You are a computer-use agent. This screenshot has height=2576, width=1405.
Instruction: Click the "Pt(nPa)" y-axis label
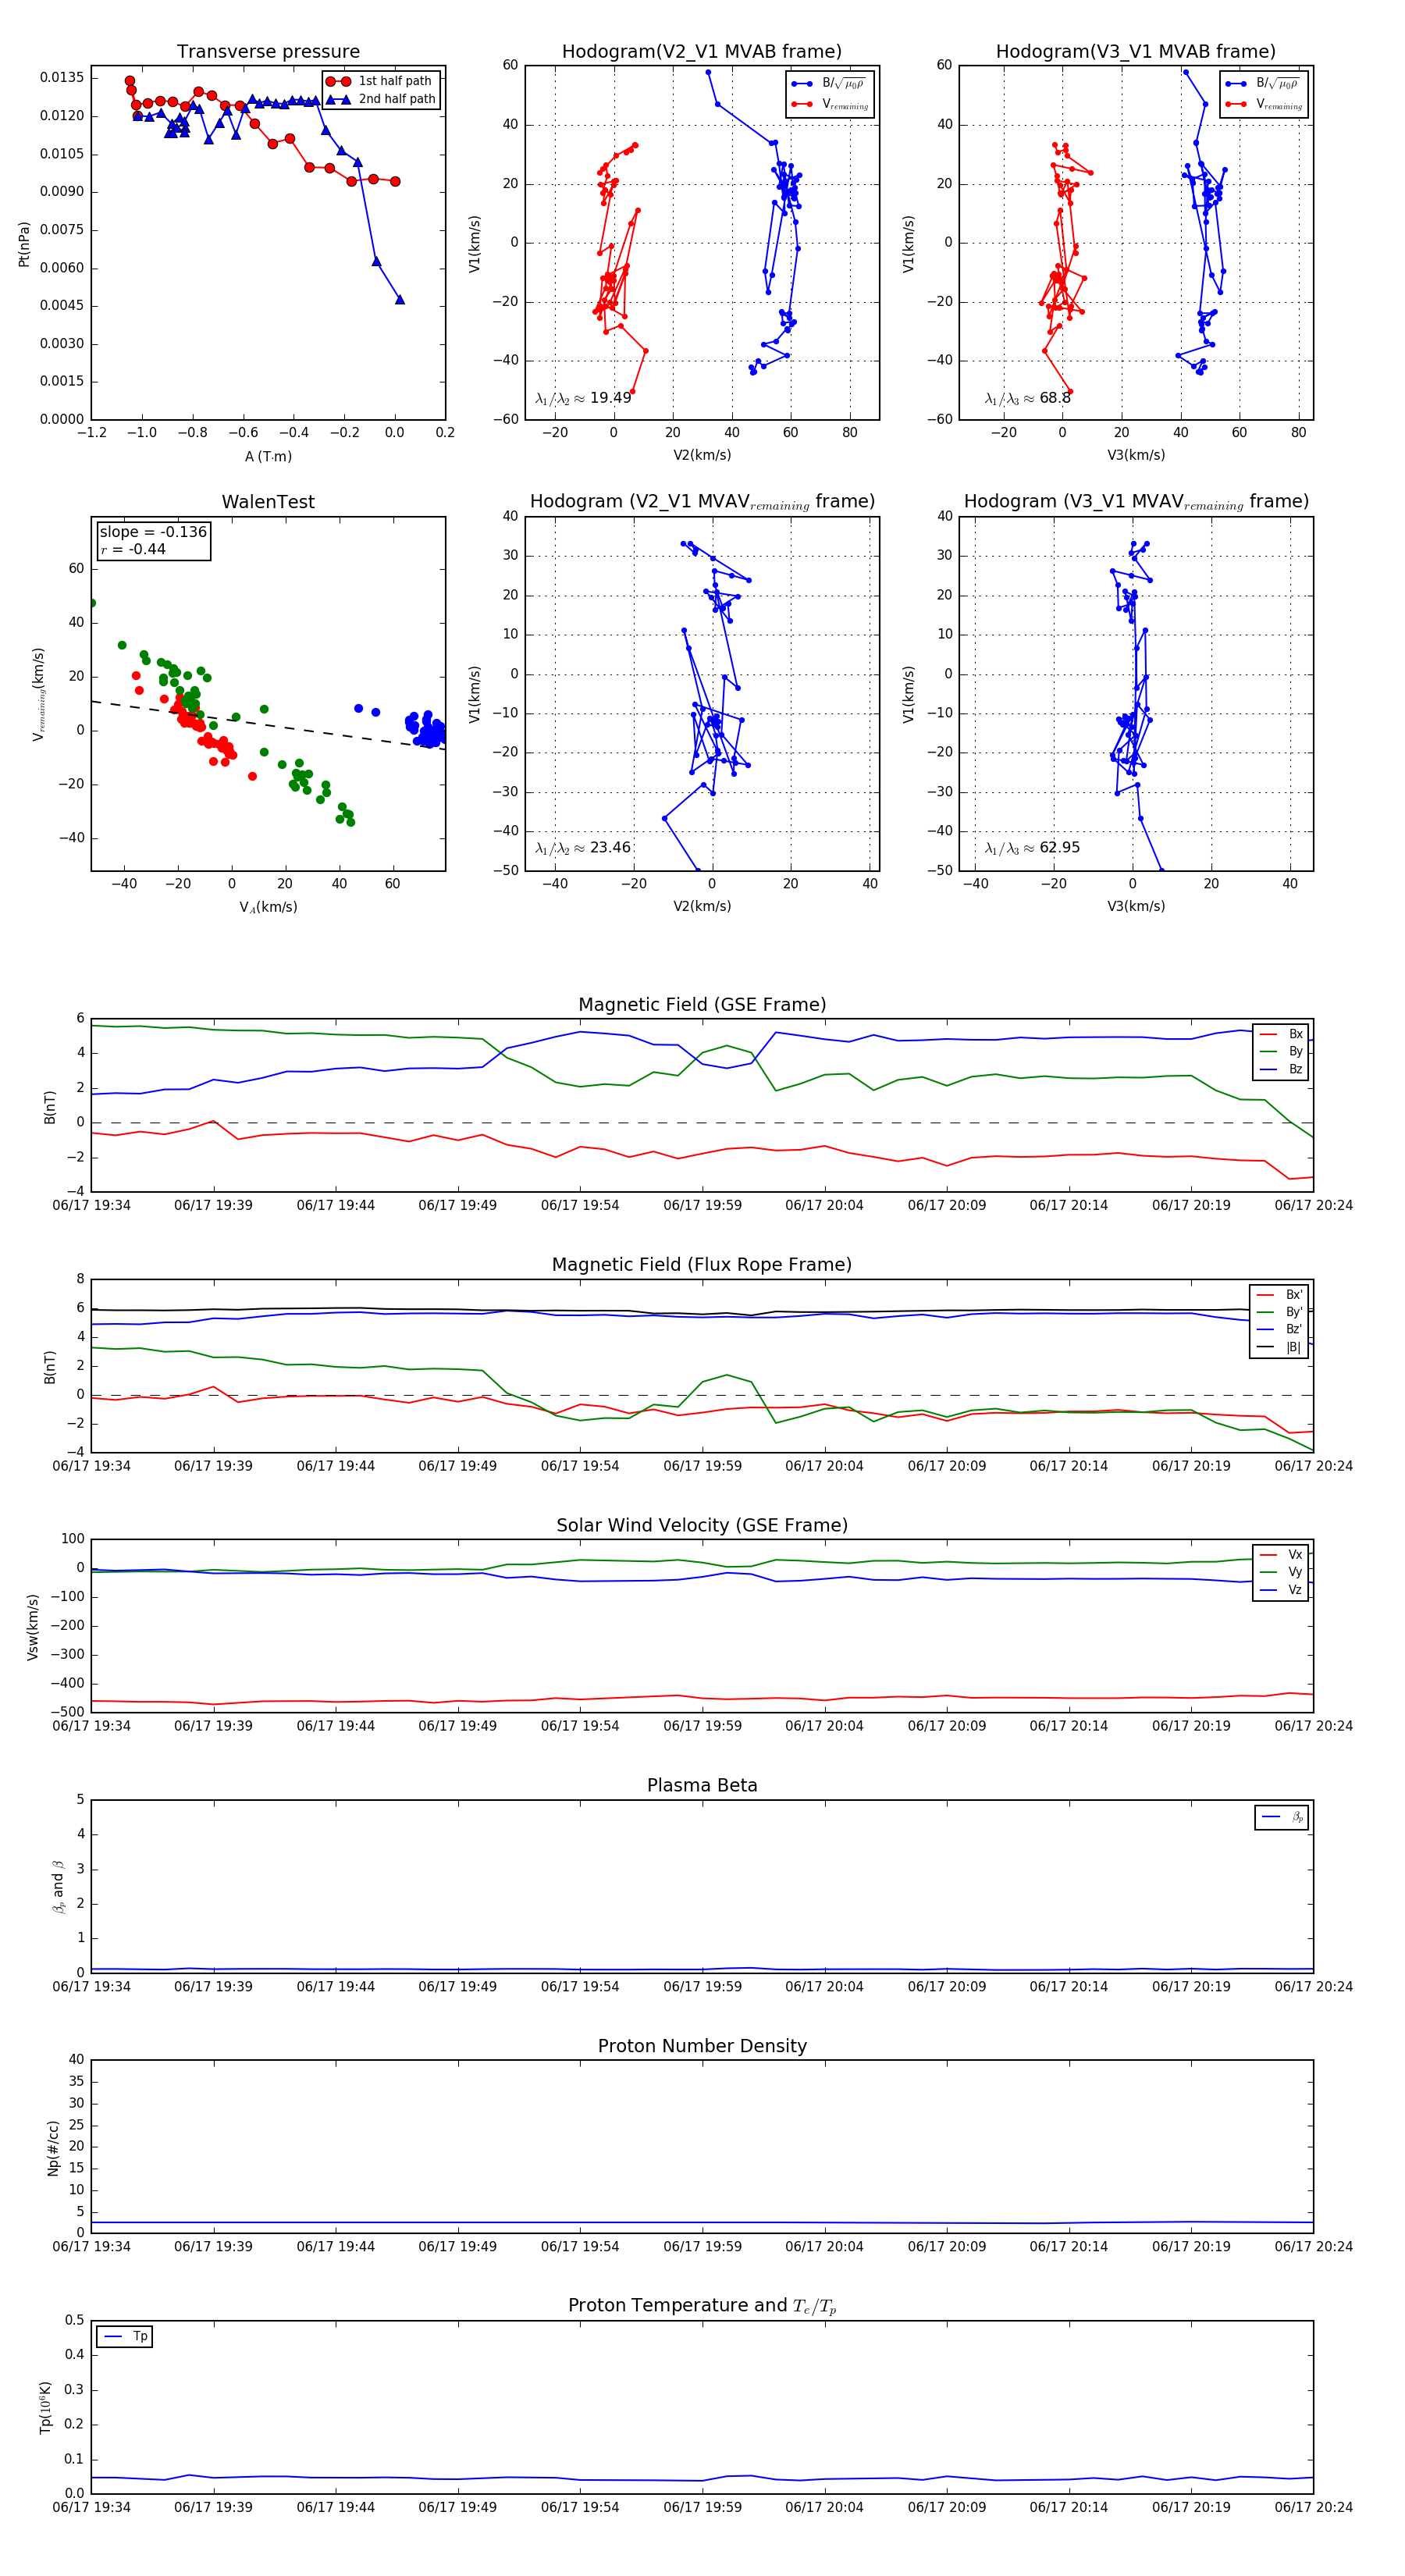(x=24, y=244)
